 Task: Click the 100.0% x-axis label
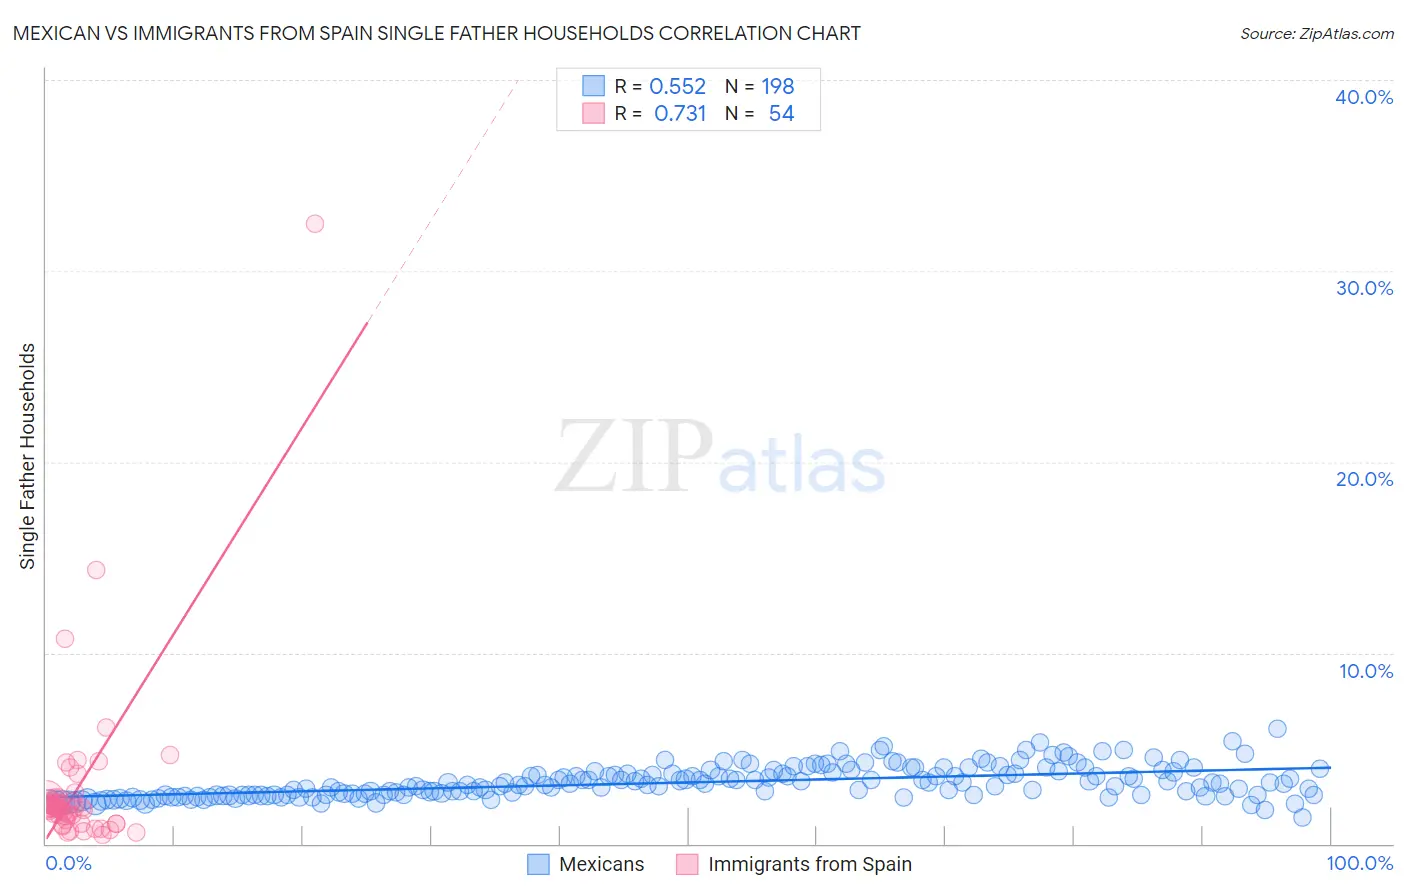click(x=1360, y=863)
